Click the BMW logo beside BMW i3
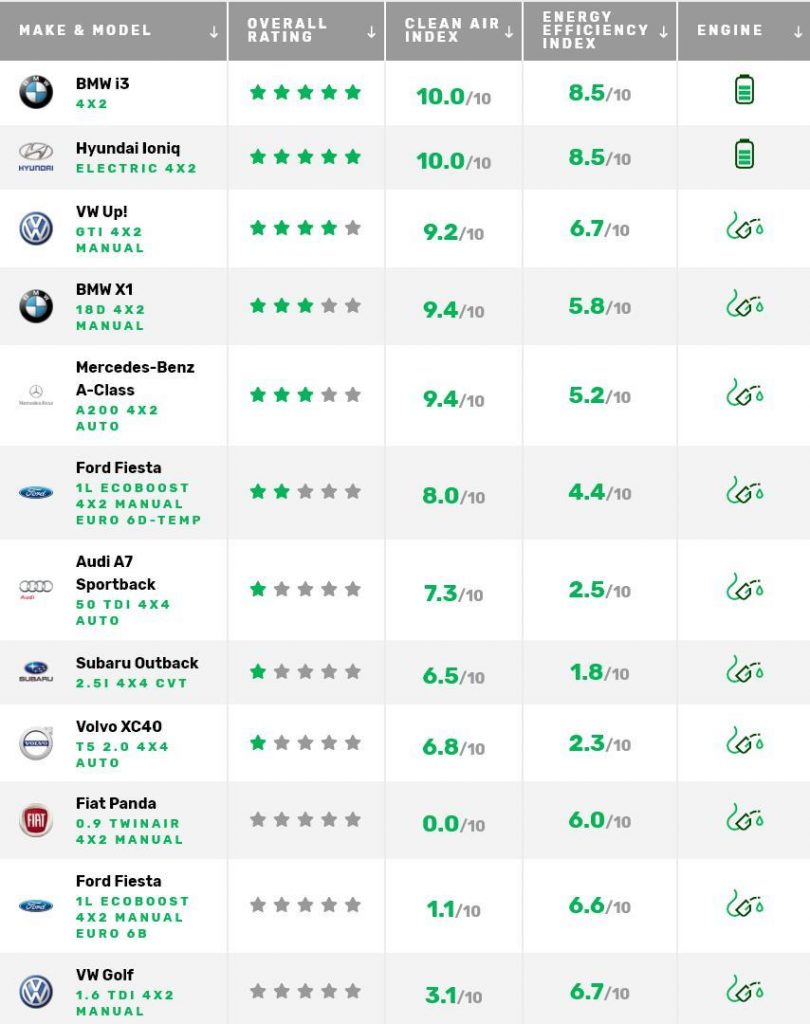The height and width of the screenshot is (1024, 810). [36, 92]
